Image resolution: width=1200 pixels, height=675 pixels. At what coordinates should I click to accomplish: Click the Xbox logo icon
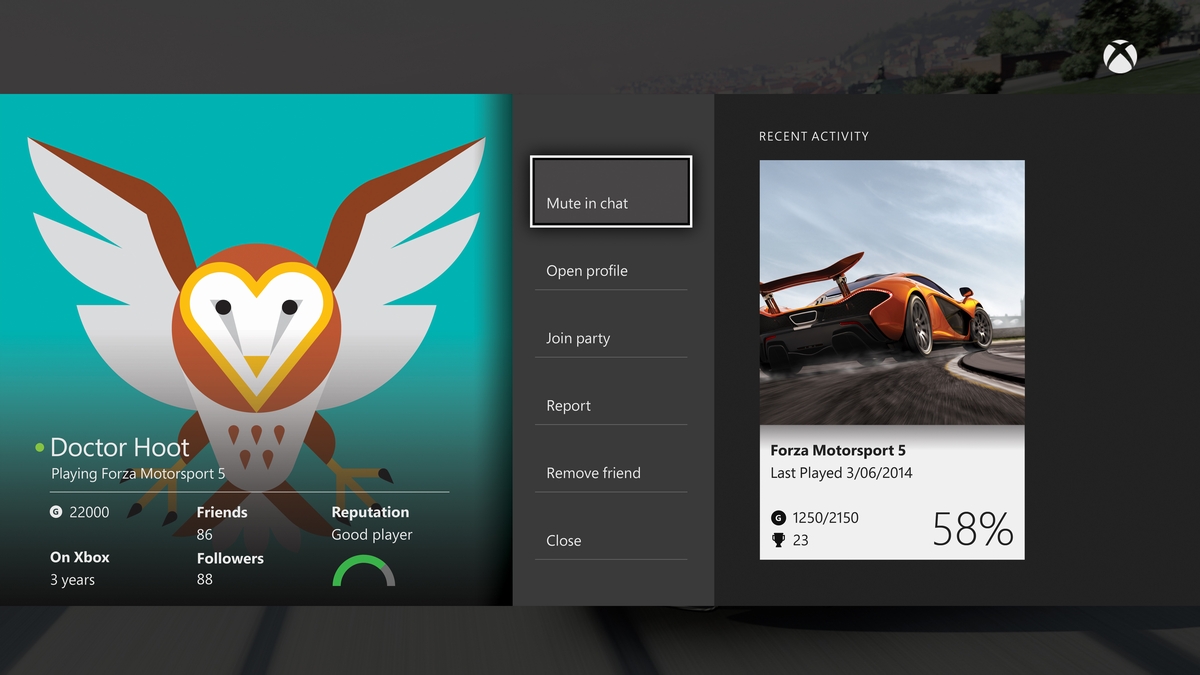coord(1120,57)
